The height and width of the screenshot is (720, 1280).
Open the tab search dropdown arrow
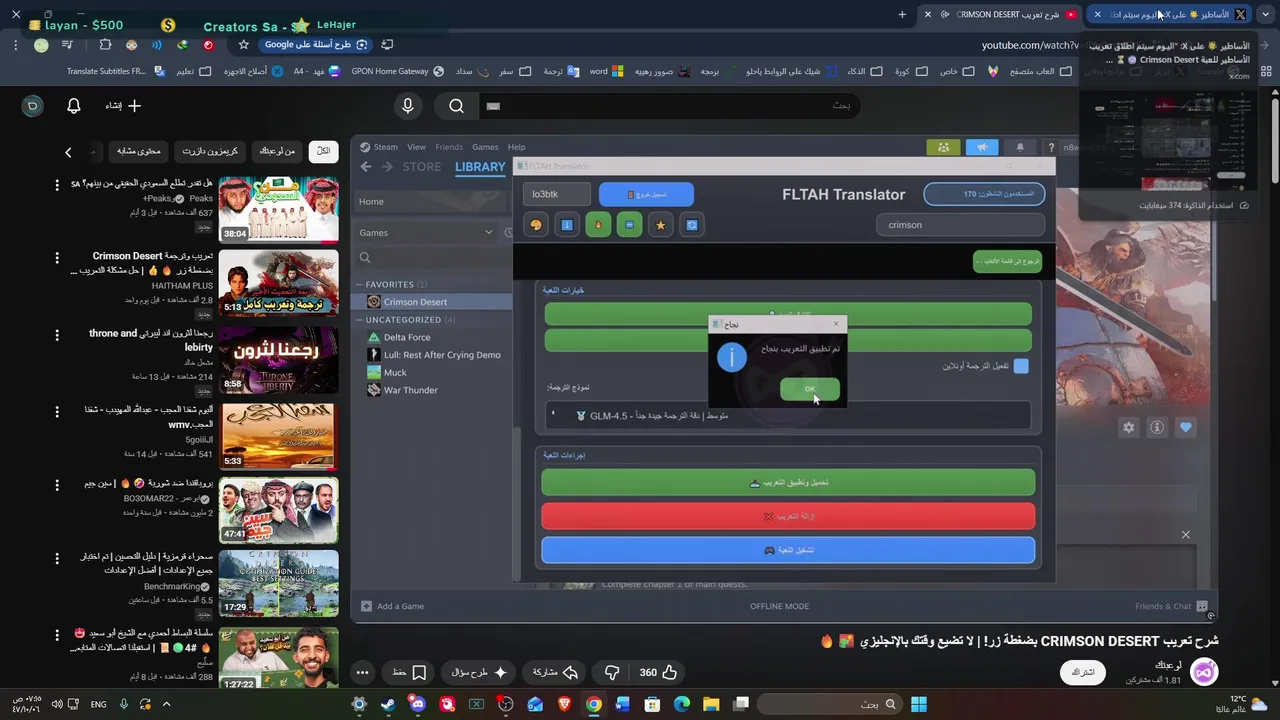(x=1267, y=14)
